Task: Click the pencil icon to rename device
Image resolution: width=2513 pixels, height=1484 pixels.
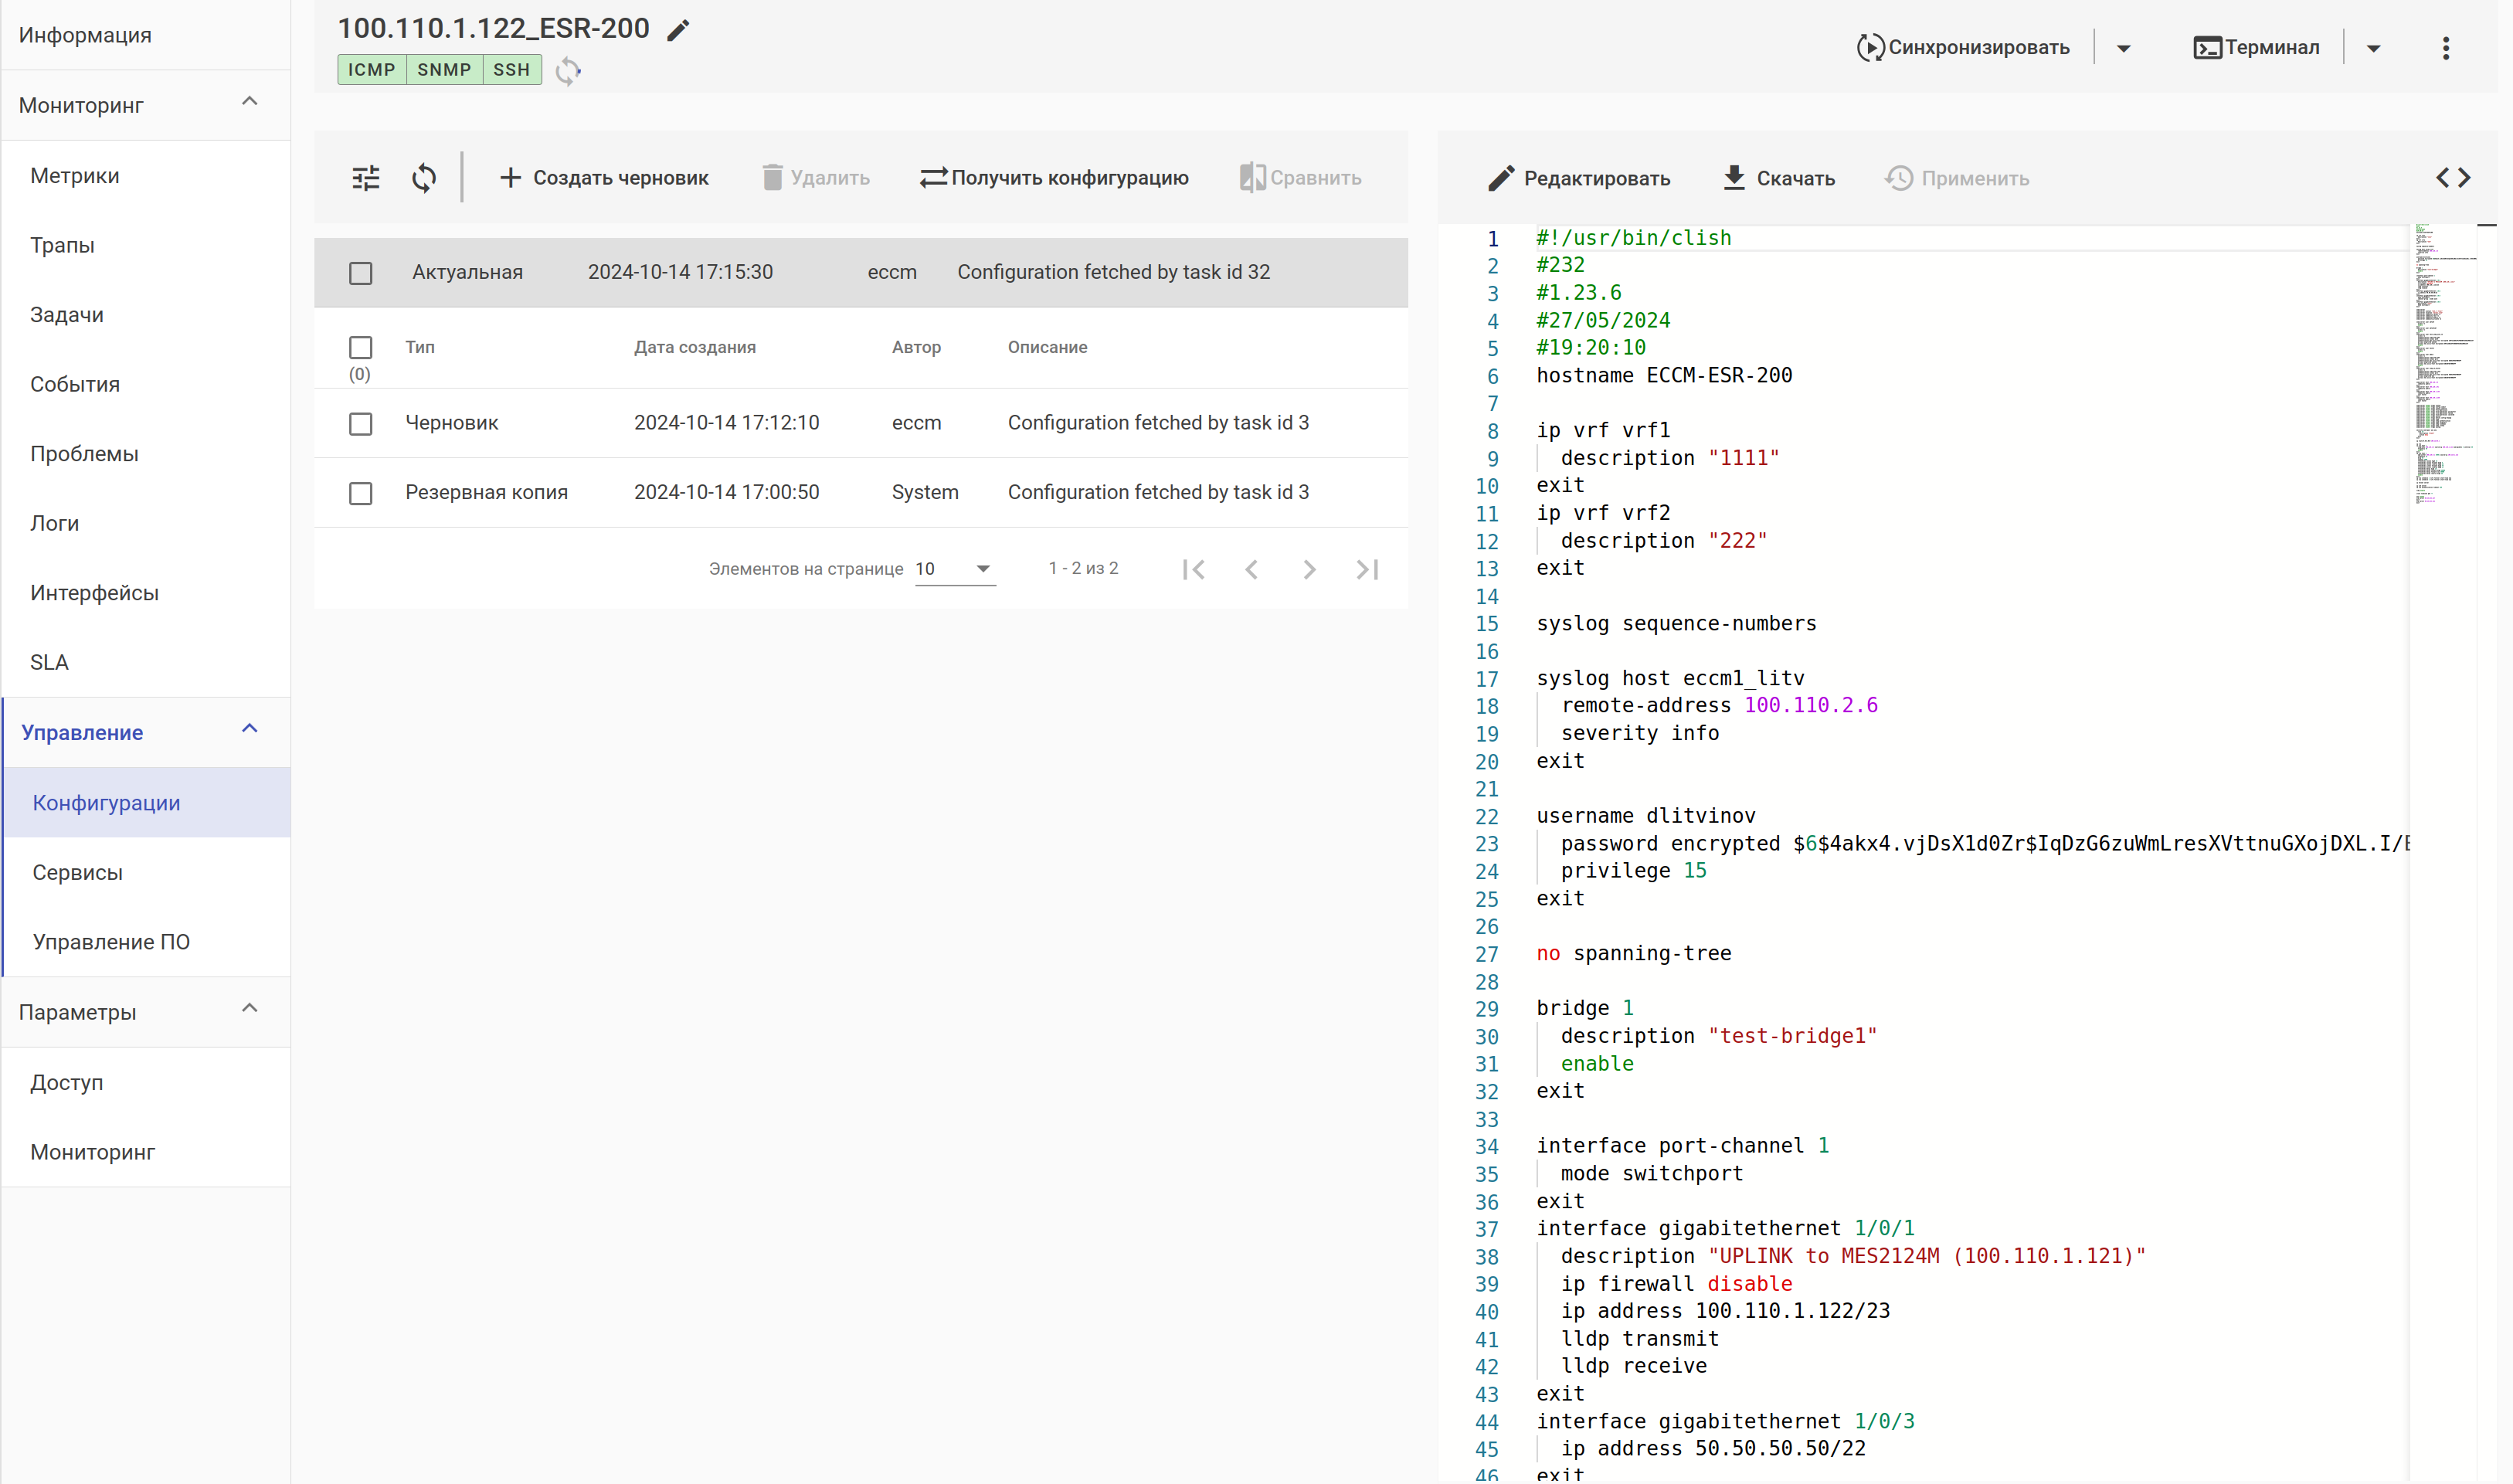Action: coord(678,30)
